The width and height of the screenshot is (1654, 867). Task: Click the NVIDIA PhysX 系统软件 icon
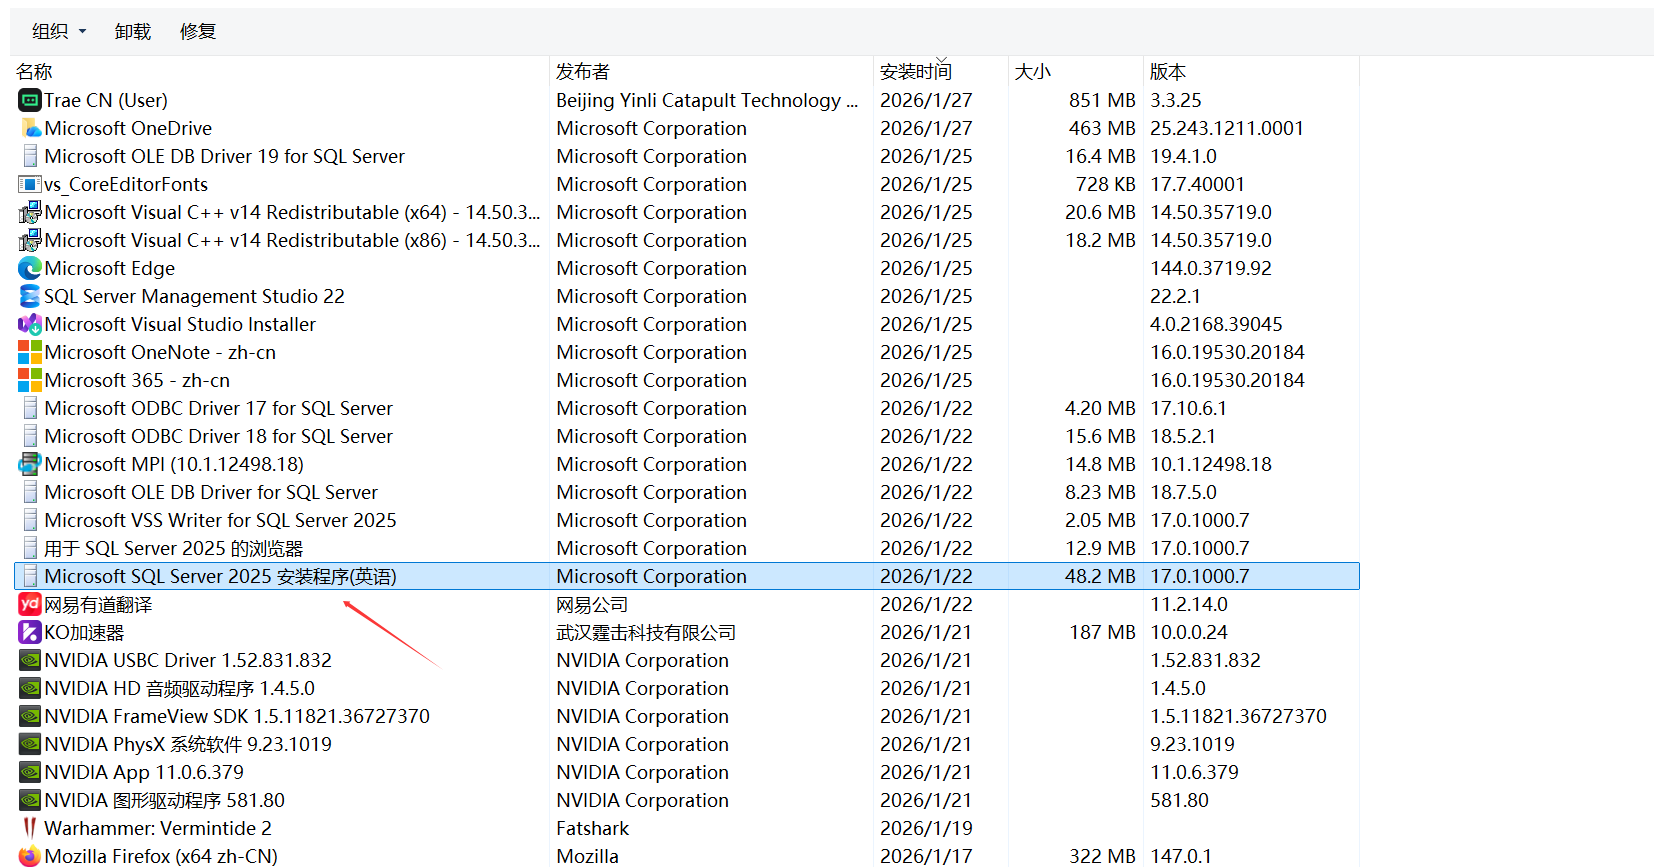pyautogui.click(x=30, y=744)
